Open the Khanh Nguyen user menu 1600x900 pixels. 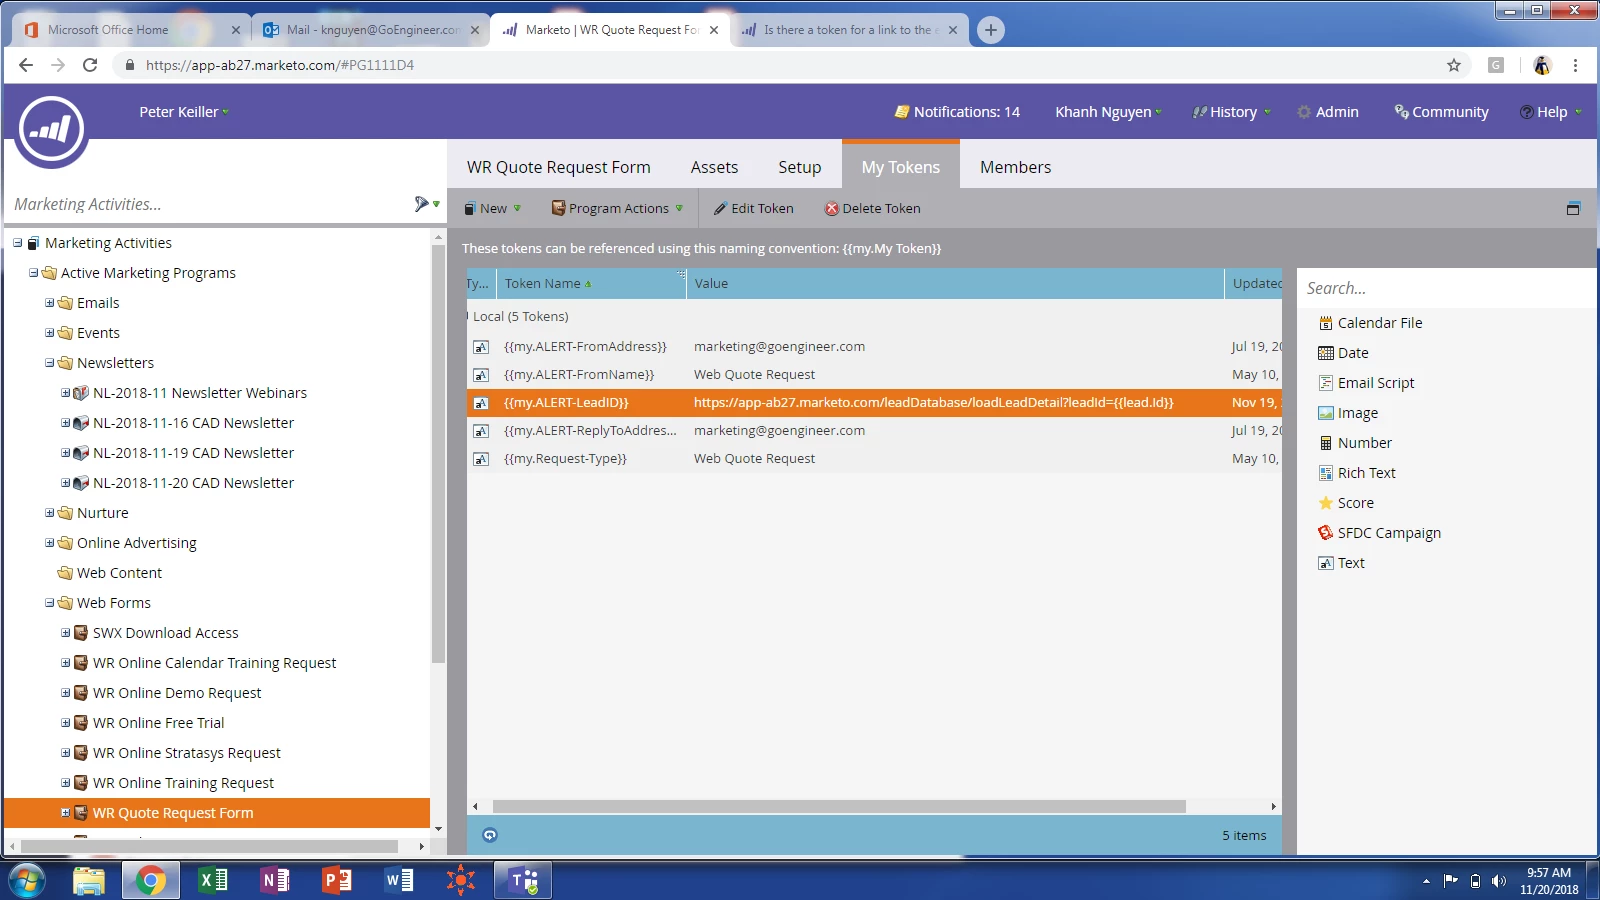click(x=1108, y=112)
